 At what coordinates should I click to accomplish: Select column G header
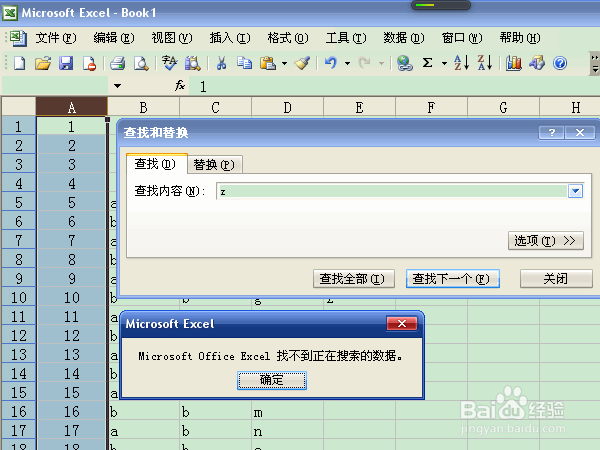(504, 107)
